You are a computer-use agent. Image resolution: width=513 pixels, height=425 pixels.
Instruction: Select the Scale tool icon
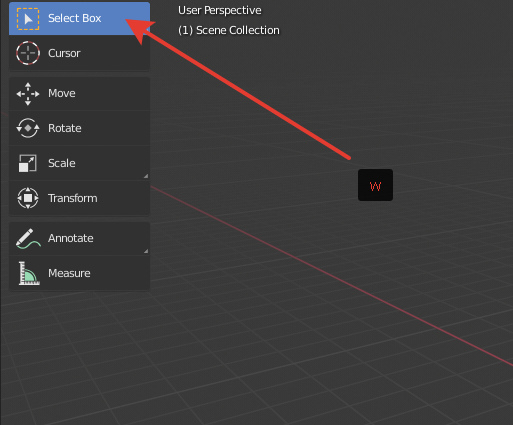coord(28,163)
